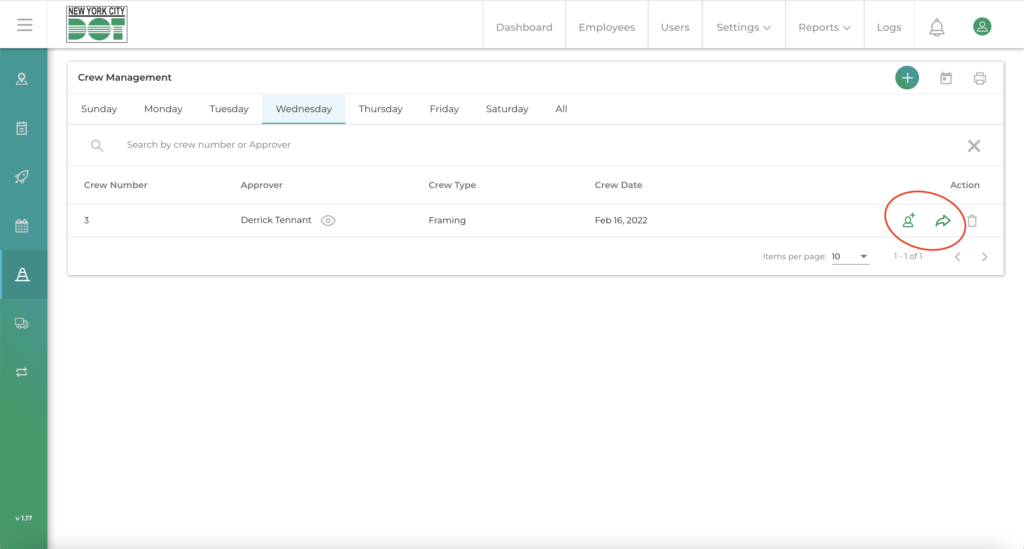1024x549 pixels.
Task: Switch to the Thursday tab
Action: coord(380,109)
